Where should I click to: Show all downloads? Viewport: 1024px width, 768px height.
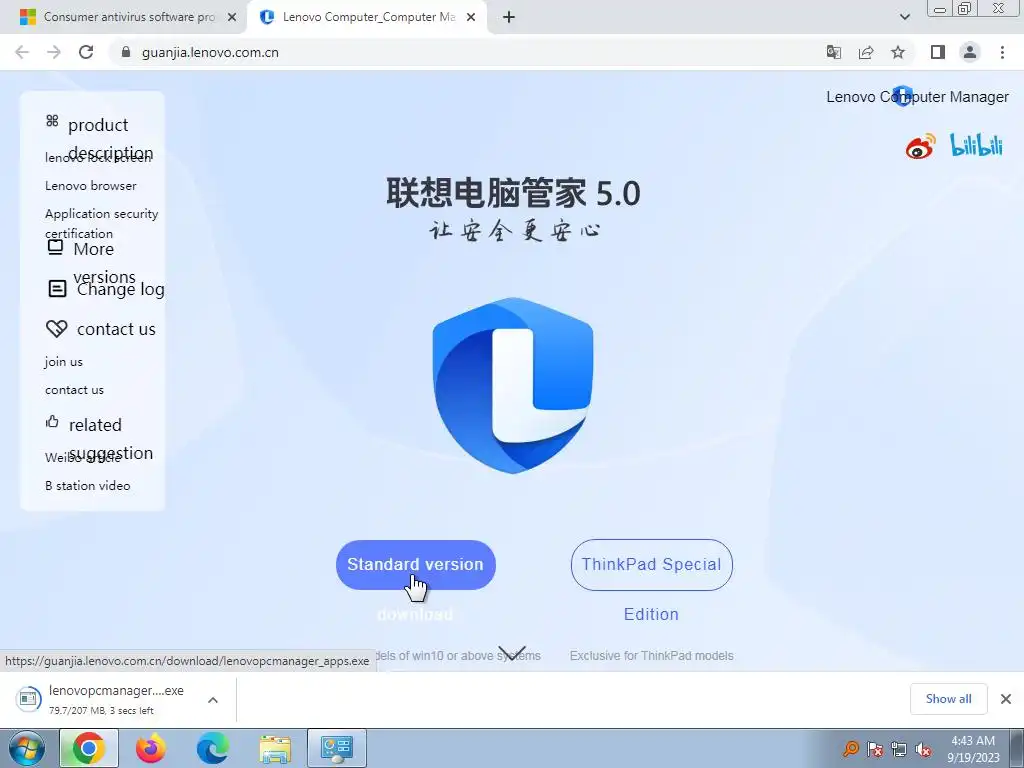coord(949,699)
